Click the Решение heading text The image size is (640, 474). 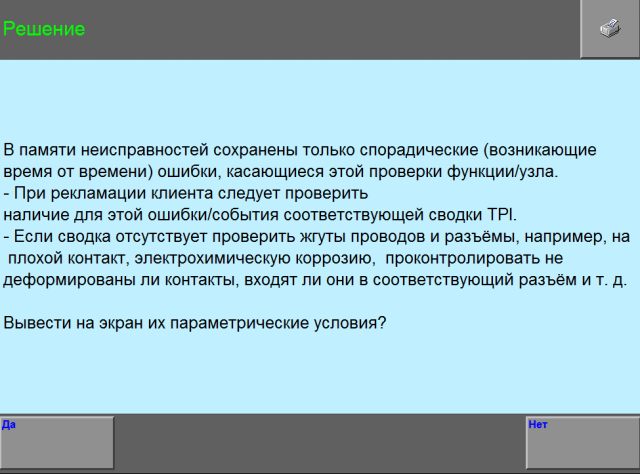click(x=44, y=29)
